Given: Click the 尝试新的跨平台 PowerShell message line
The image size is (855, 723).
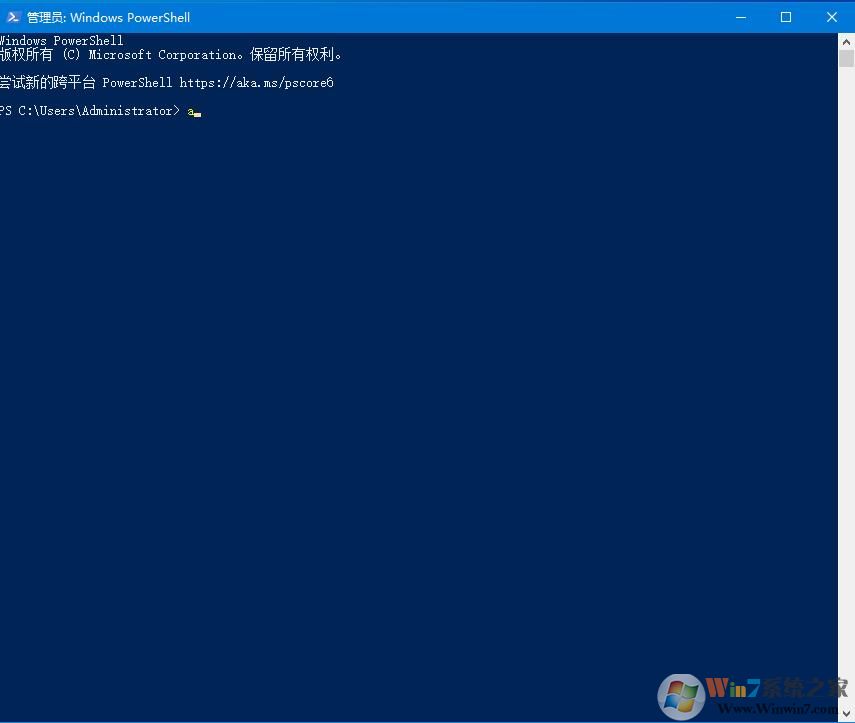Looking at the screenshot, I should 167,82.
